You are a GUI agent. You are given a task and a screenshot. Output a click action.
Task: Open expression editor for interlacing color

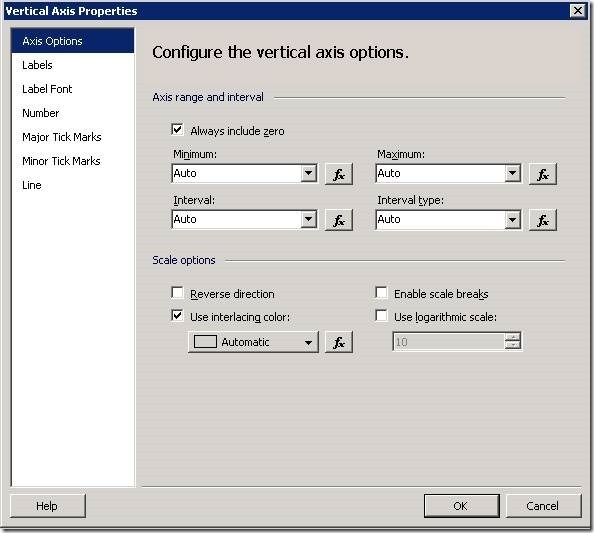pos(339,342)
